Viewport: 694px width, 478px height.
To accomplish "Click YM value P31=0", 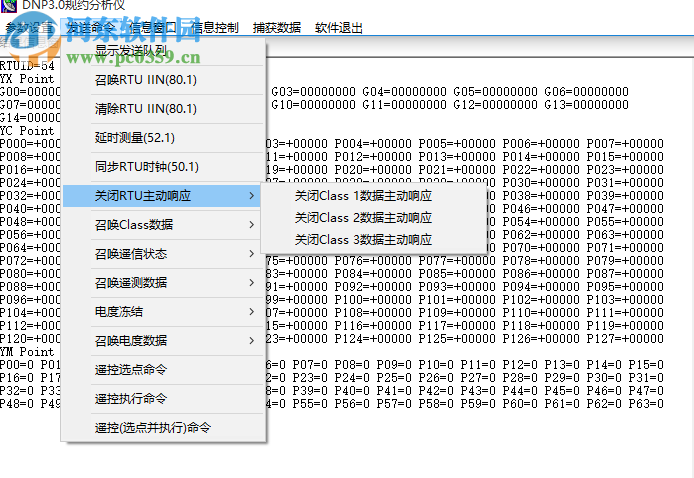I will (x=646, y=378).
